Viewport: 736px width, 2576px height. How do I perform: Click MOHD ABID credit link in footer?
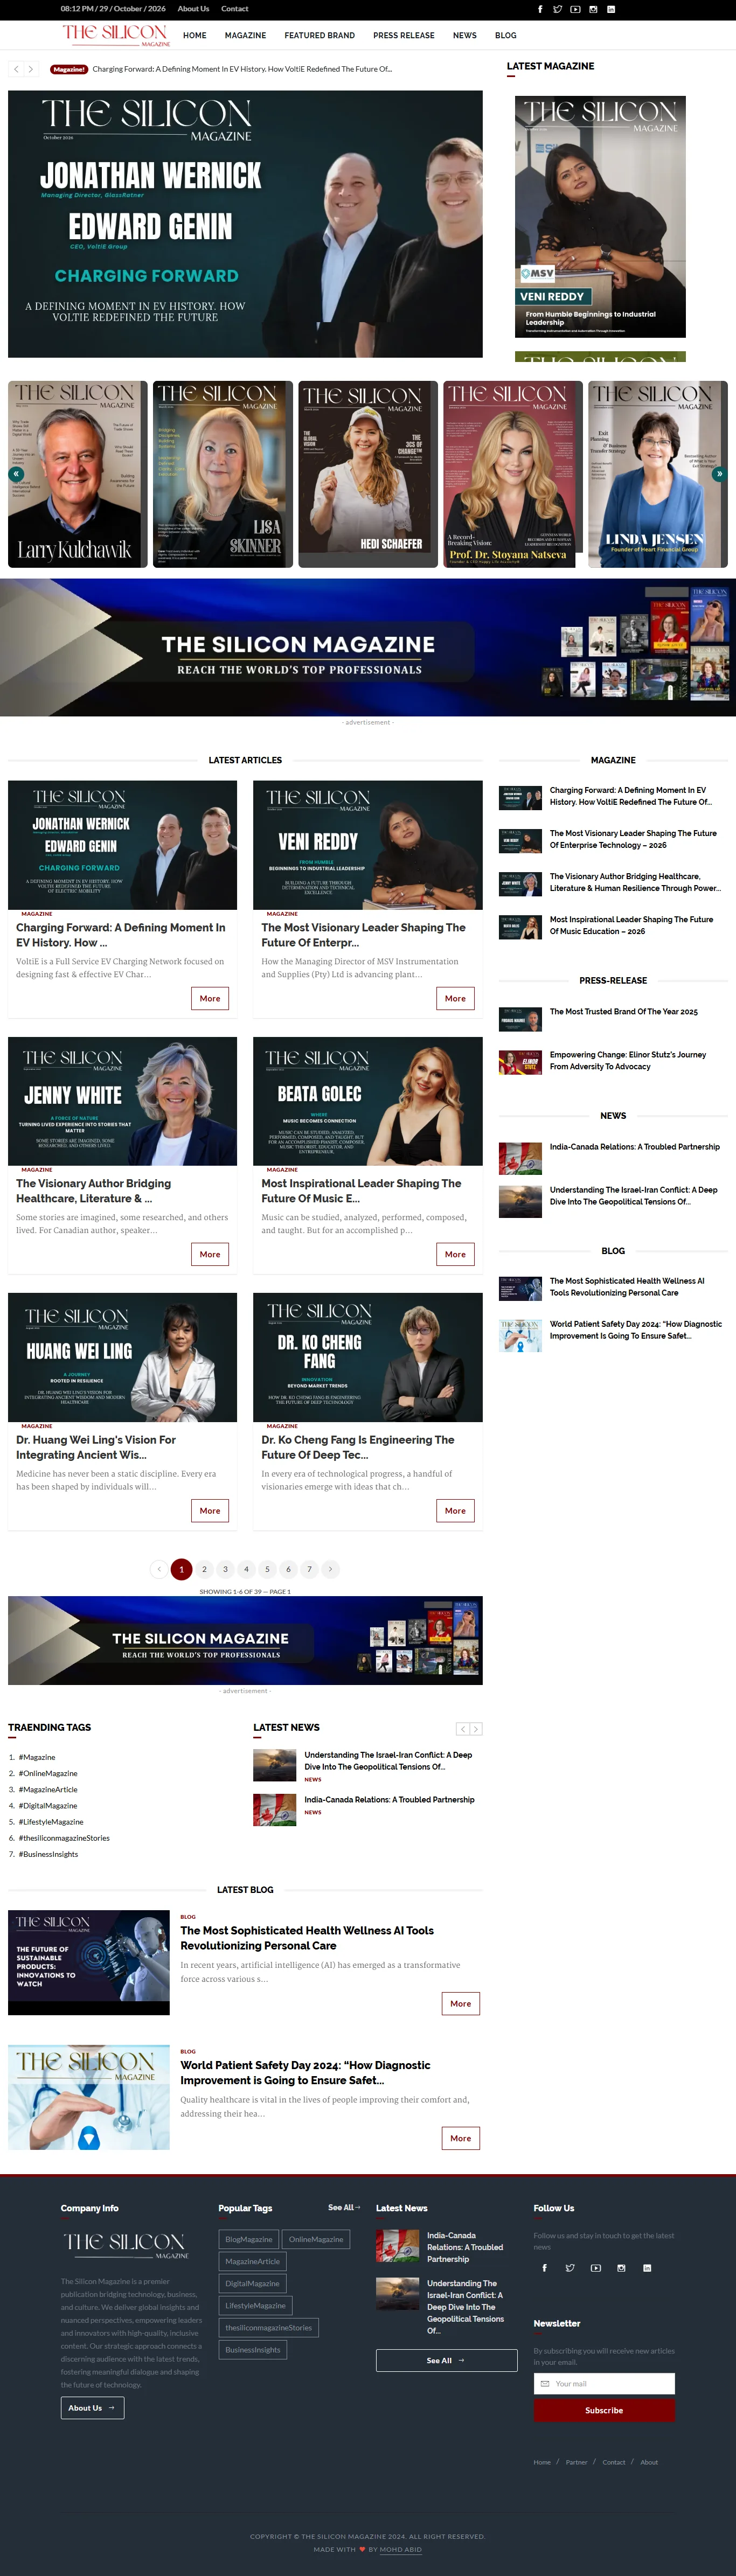point(401,2549)
